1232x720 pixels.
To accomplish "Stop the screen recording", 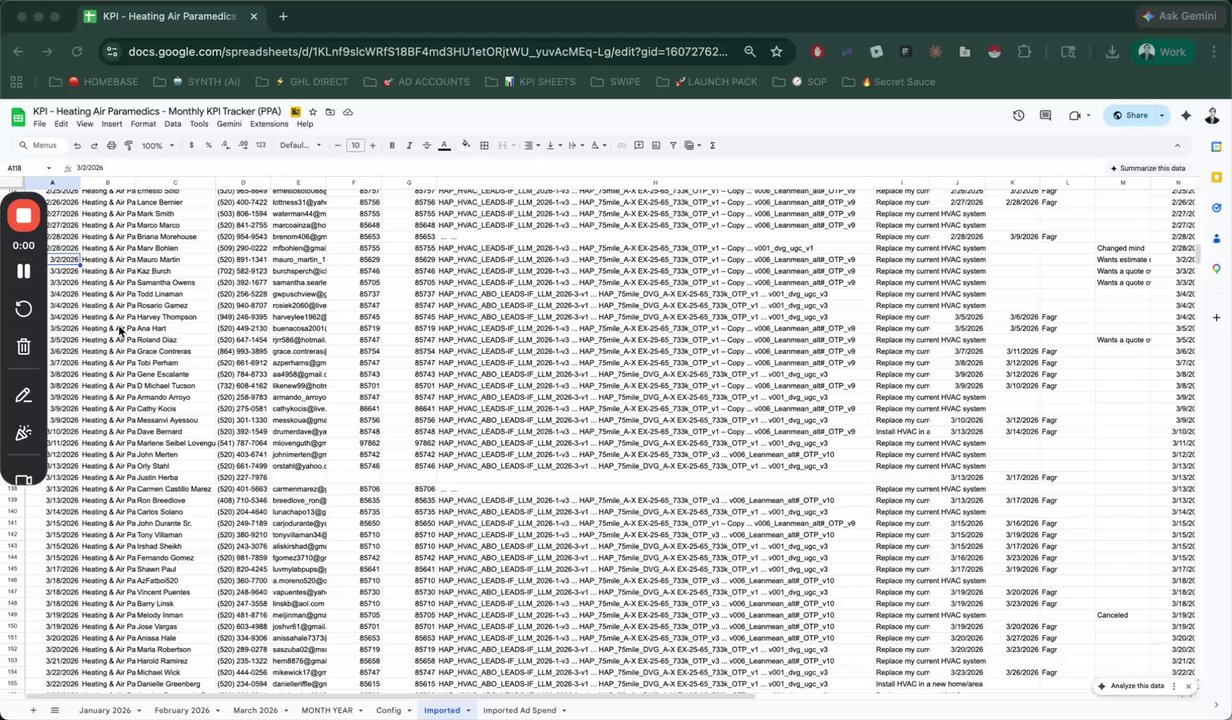I will pos(23,216).
